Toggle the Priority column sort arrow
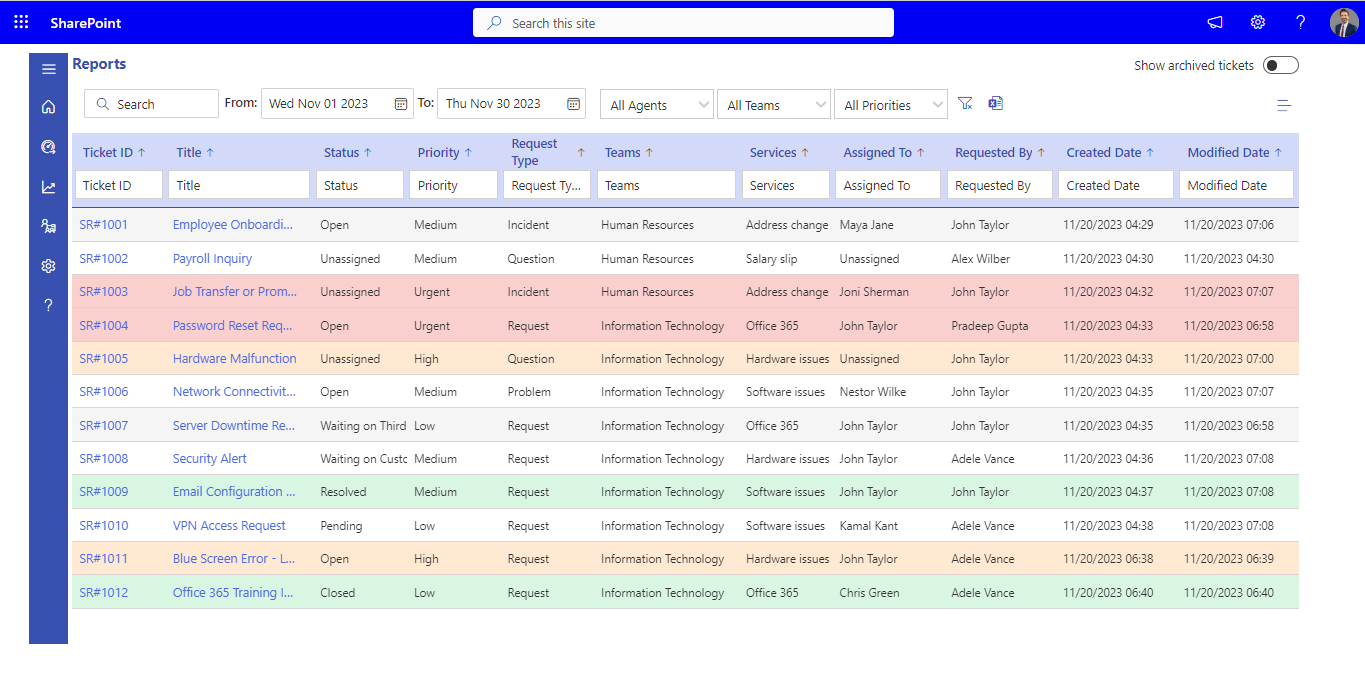 [470, 152]
